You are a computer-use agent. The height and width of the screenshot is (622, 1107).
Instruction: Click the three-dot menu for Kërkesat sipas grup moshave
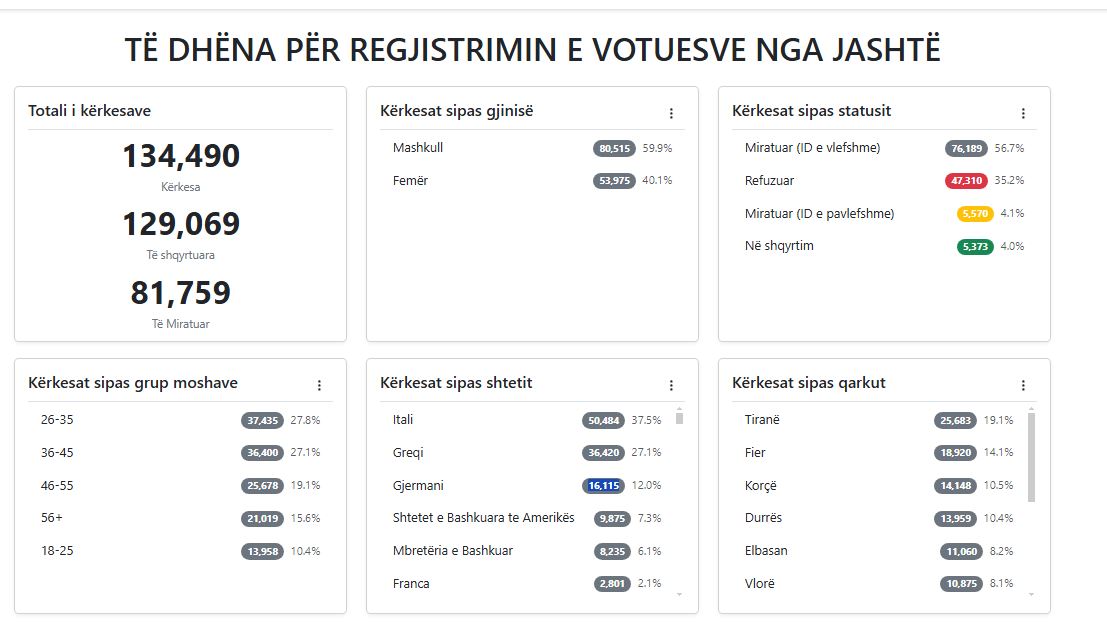319,385
